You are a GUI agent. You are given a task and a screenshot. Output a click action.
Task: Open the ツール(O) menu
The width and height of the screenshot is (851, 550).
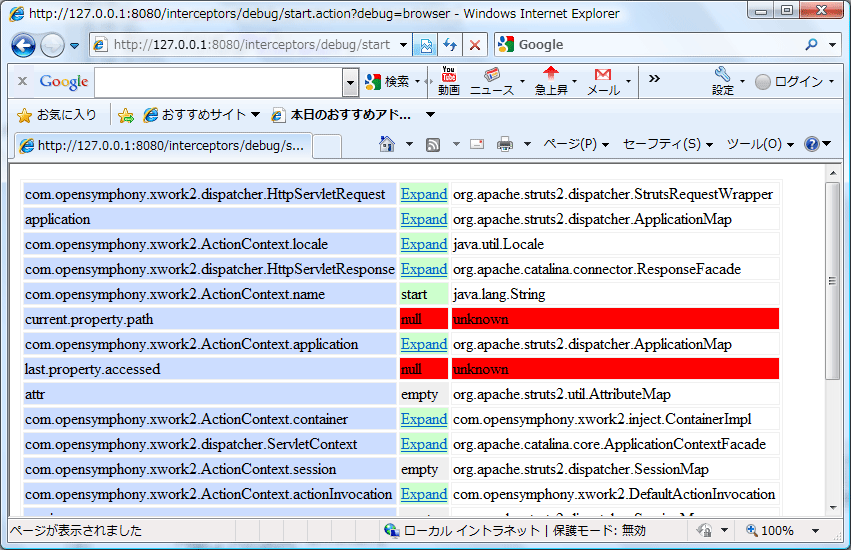point(760,144)
